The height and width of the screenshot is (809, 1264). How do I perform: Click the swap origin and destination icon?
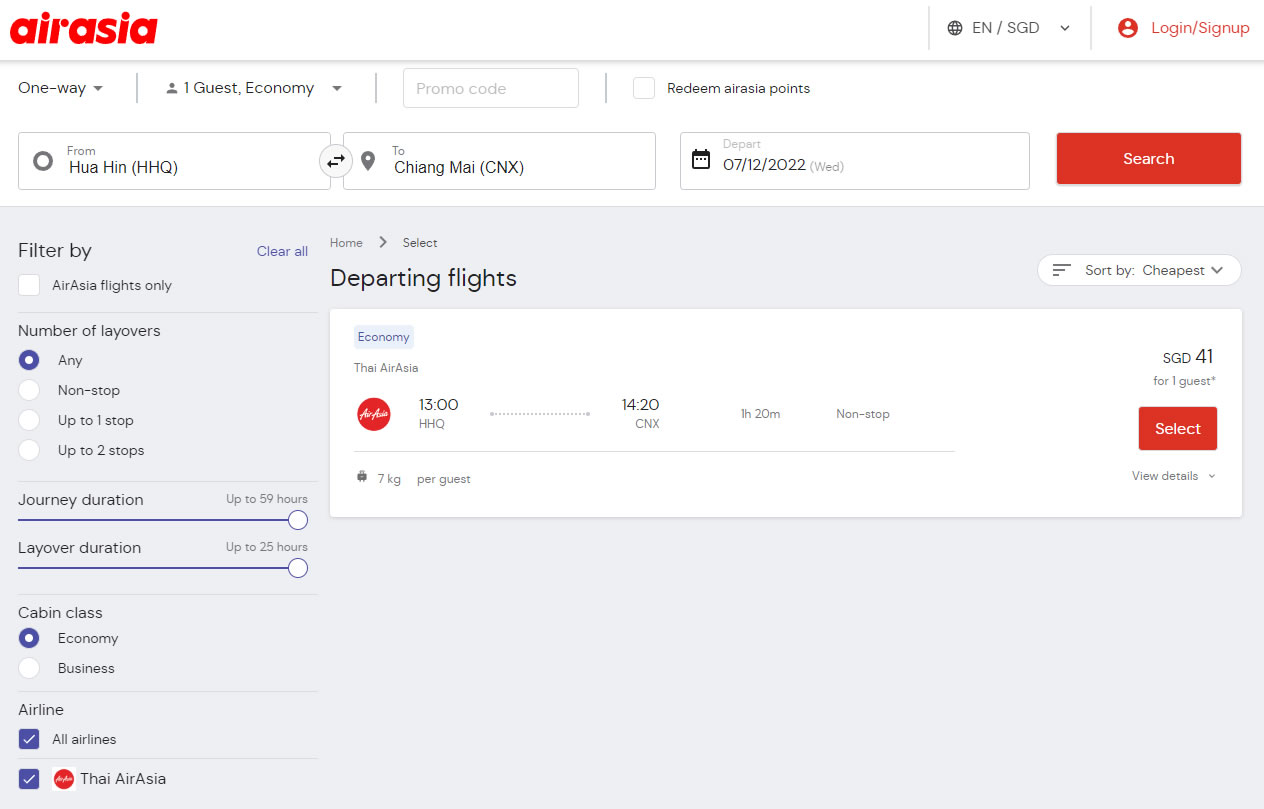pyautogui.click(x=336, y=160)
